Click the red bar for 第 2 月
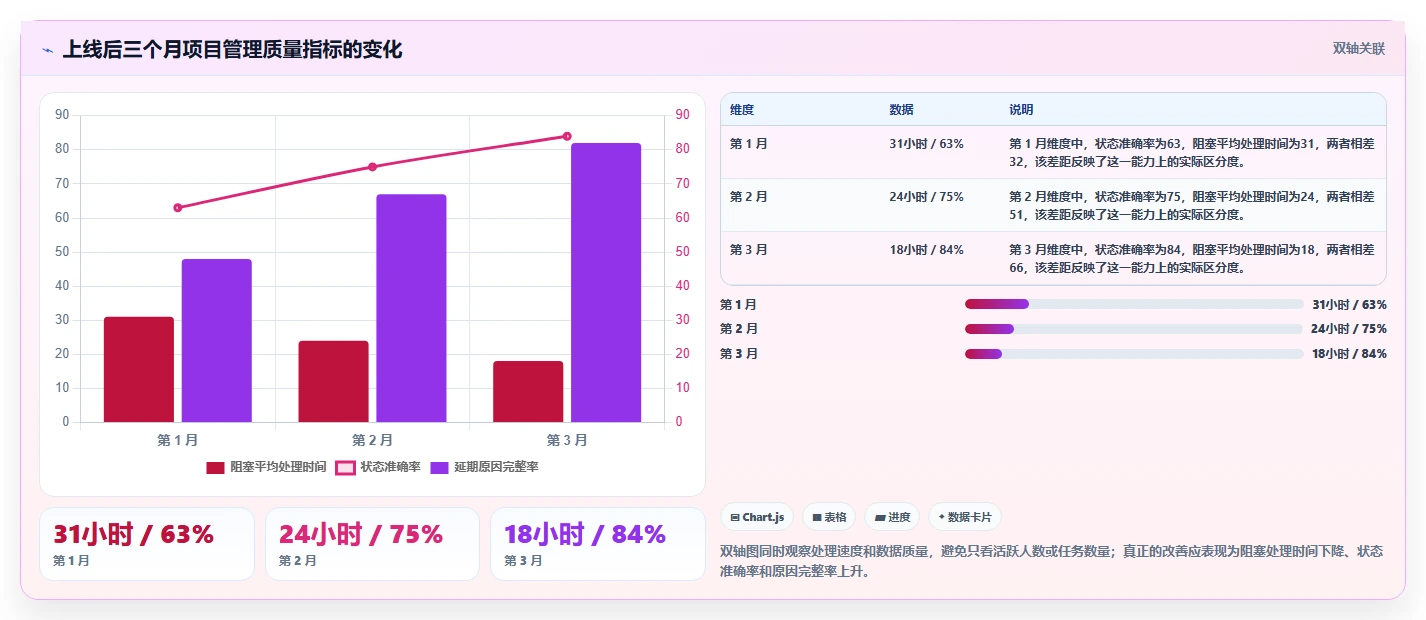The height and width of the screenshot is (620, 1426). pos(334,381)
